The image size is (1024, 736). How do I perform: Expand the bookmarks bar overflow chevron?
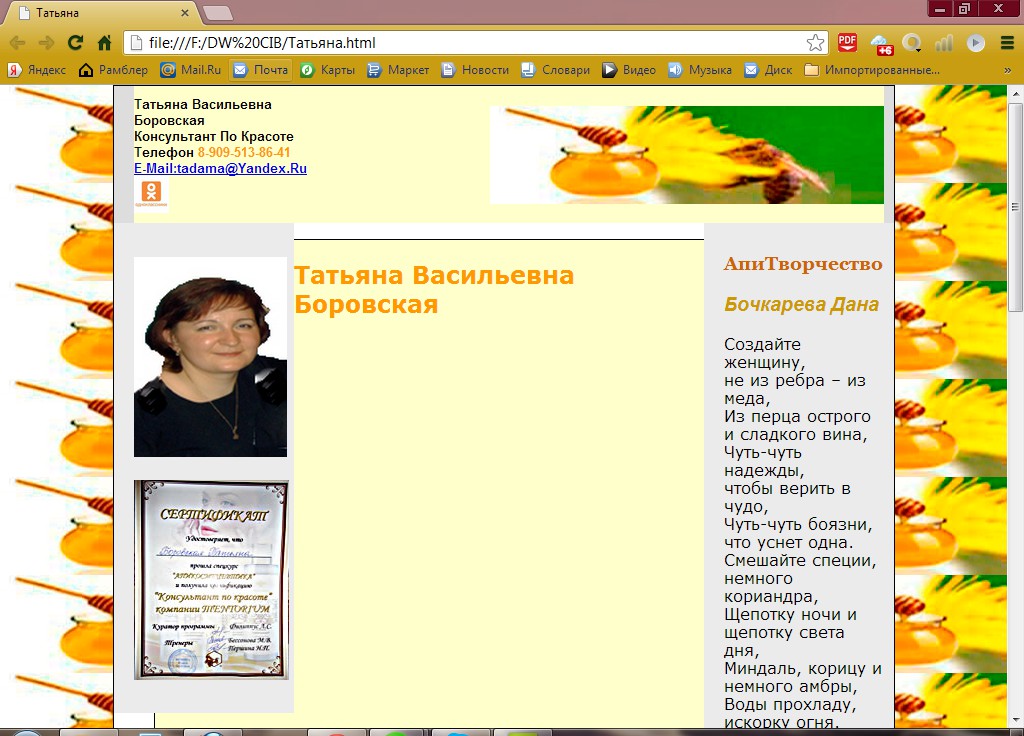(x=1008, y=70)
